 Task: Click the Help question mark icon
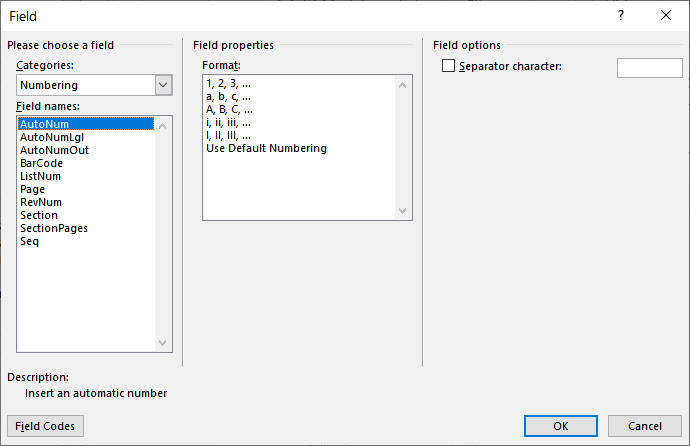[620, 16]
